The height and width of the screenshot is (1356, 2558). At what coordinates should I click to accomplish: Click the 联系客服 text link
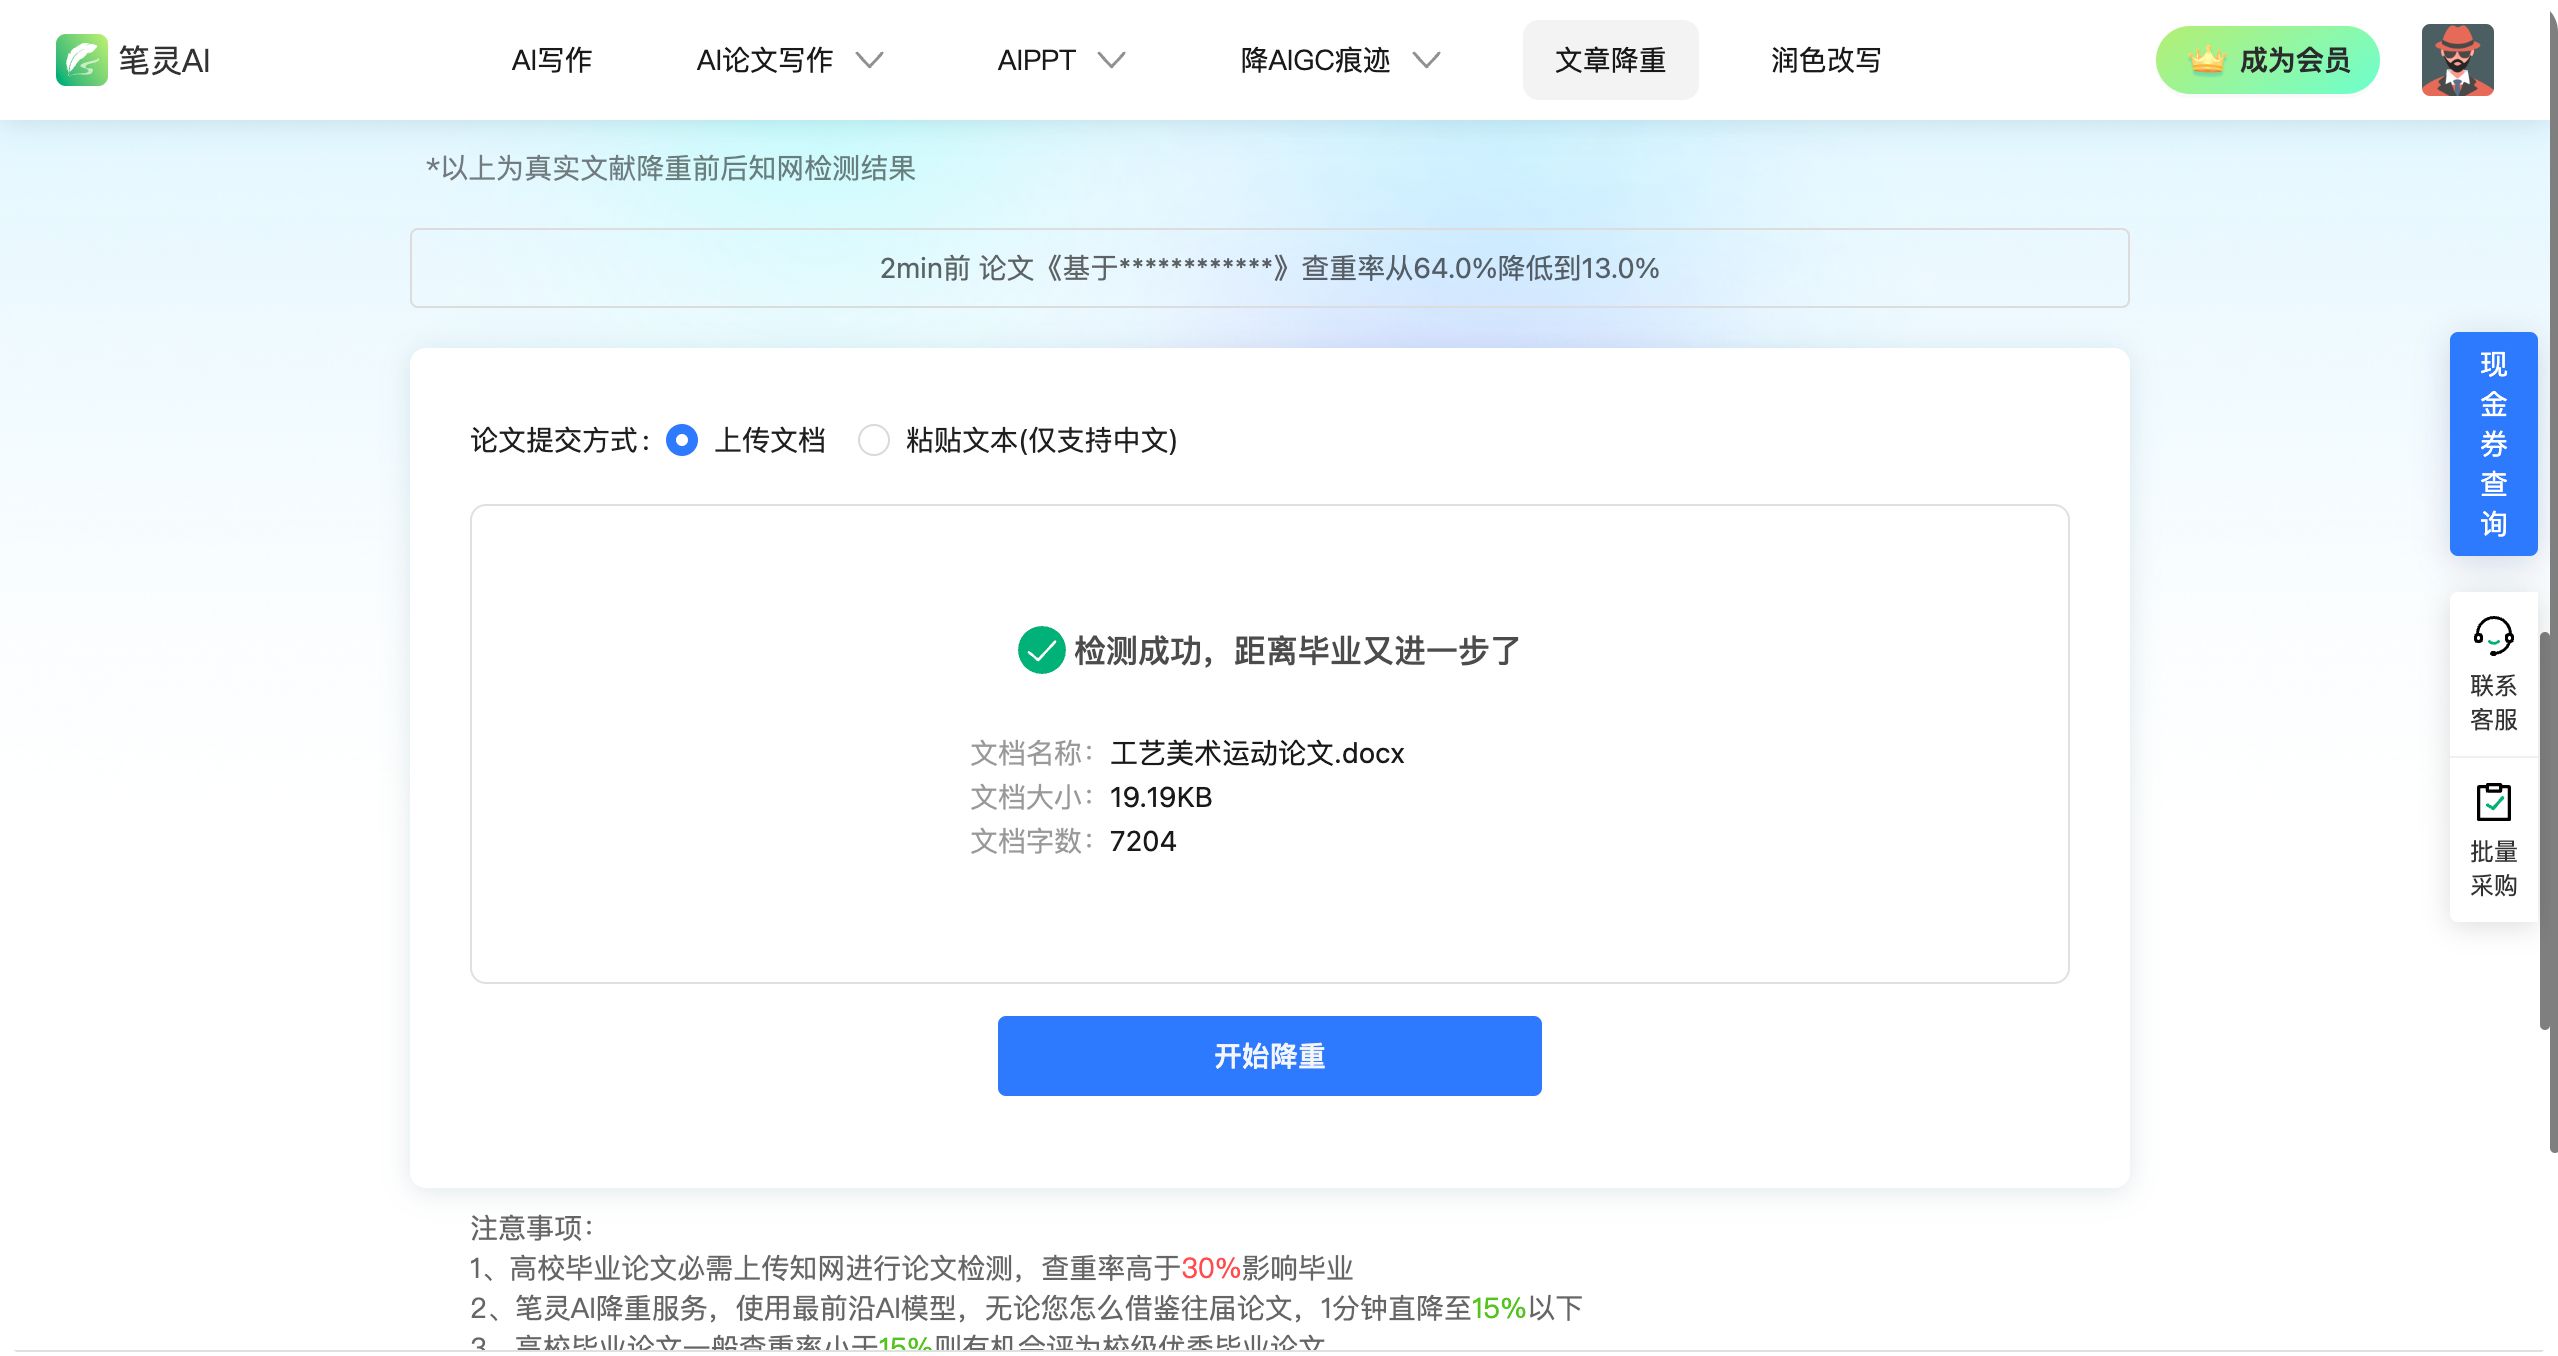pos(2493,702)
